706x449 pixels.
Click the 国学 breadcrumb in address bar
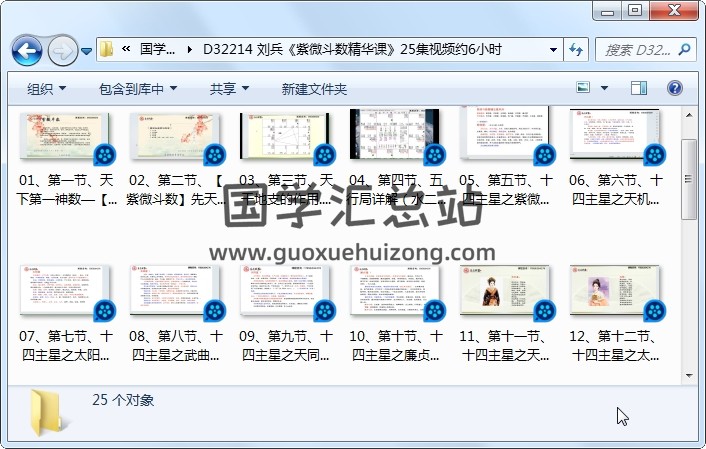coord(157,49)
